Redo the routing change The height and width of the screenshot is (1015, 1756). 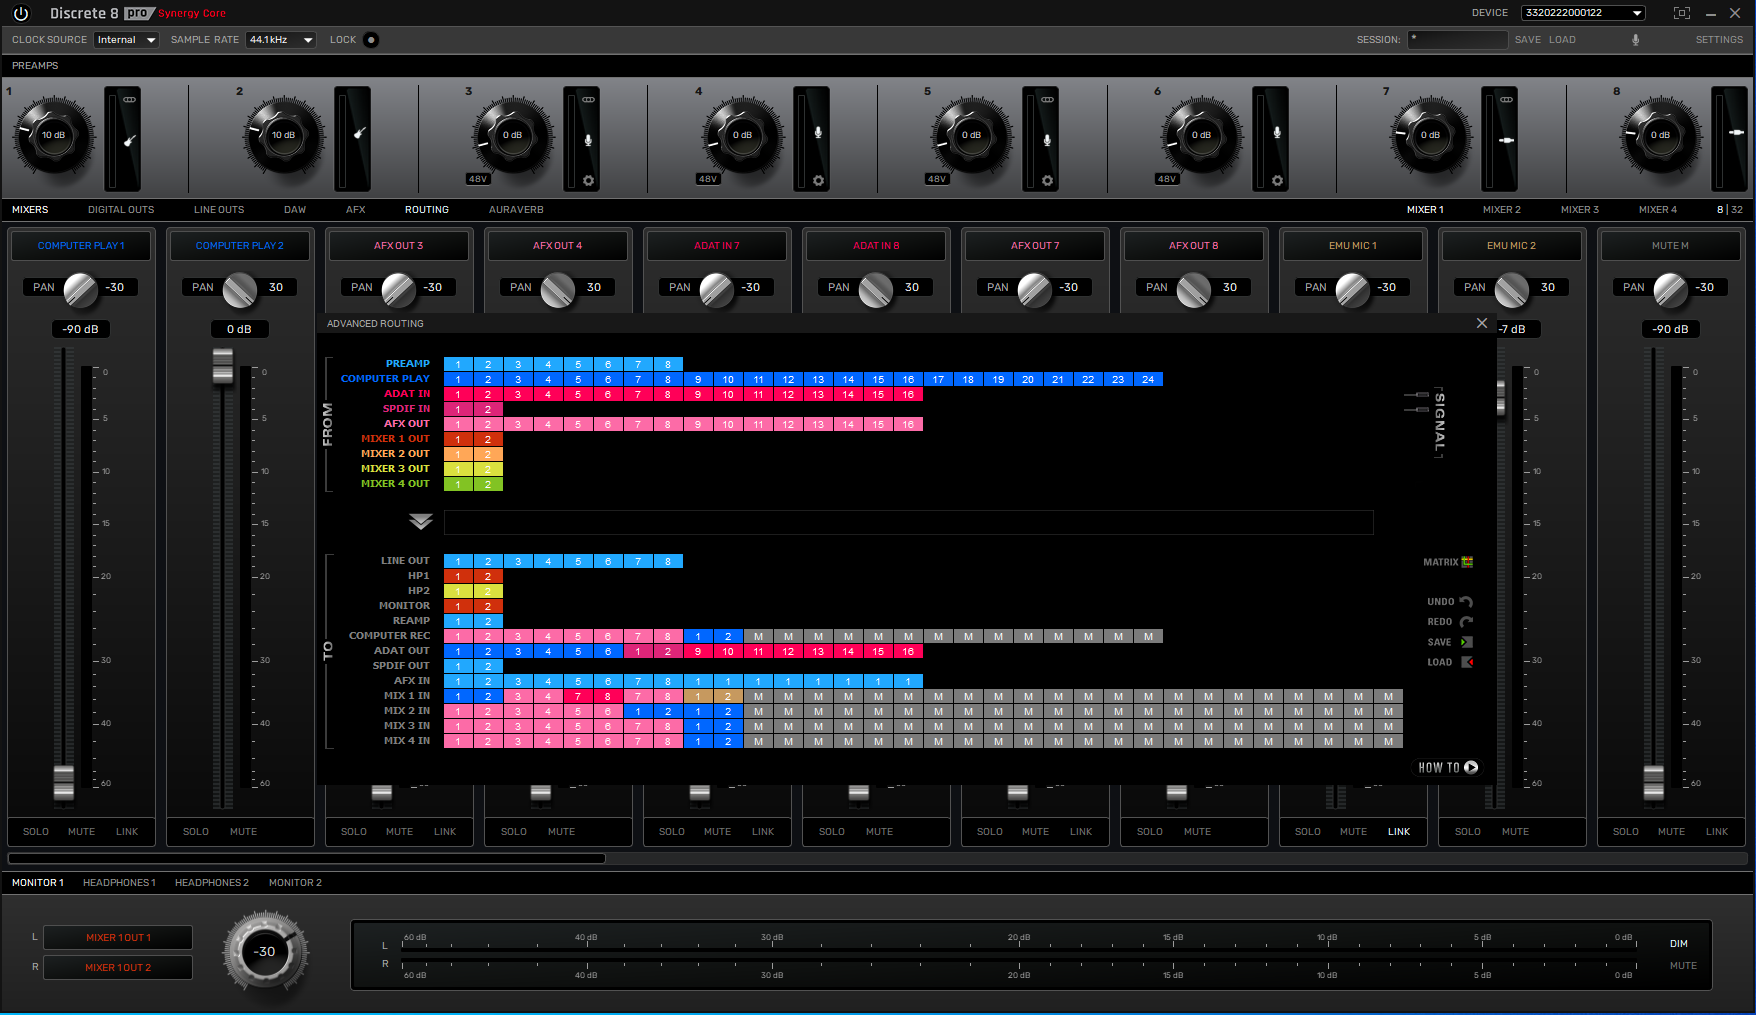tap(1464, 621)
